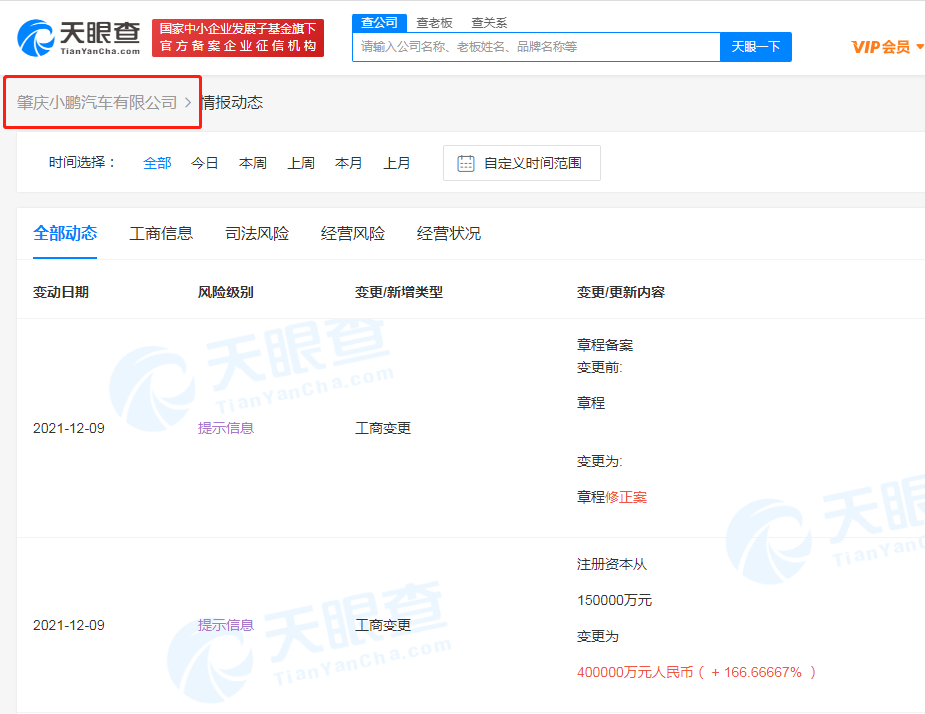Click the calendar icon for custom range

point(465,163)
